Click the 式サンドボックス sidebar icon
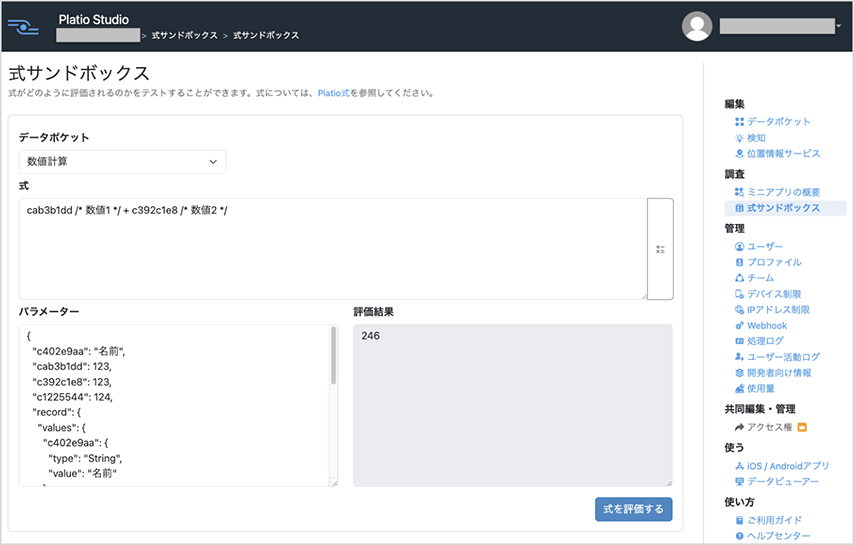 (739, 208)
